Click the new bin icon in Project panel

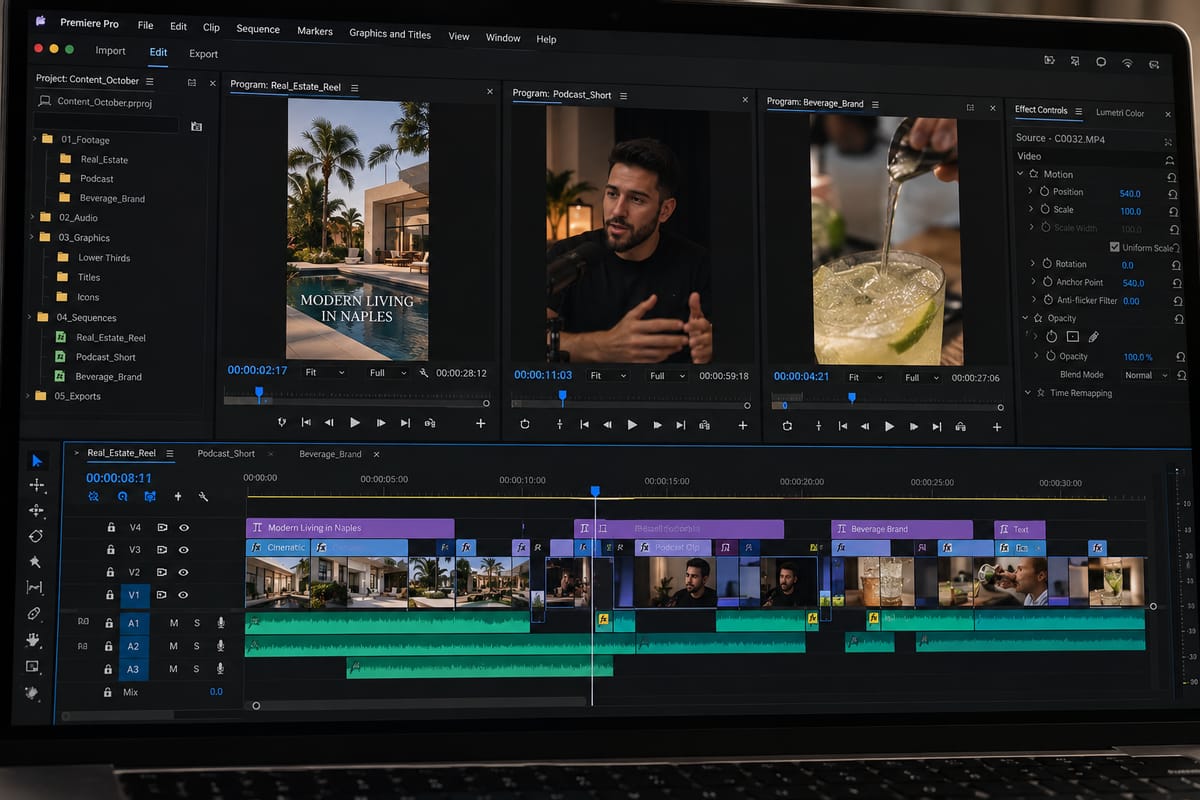pos(196,126)
